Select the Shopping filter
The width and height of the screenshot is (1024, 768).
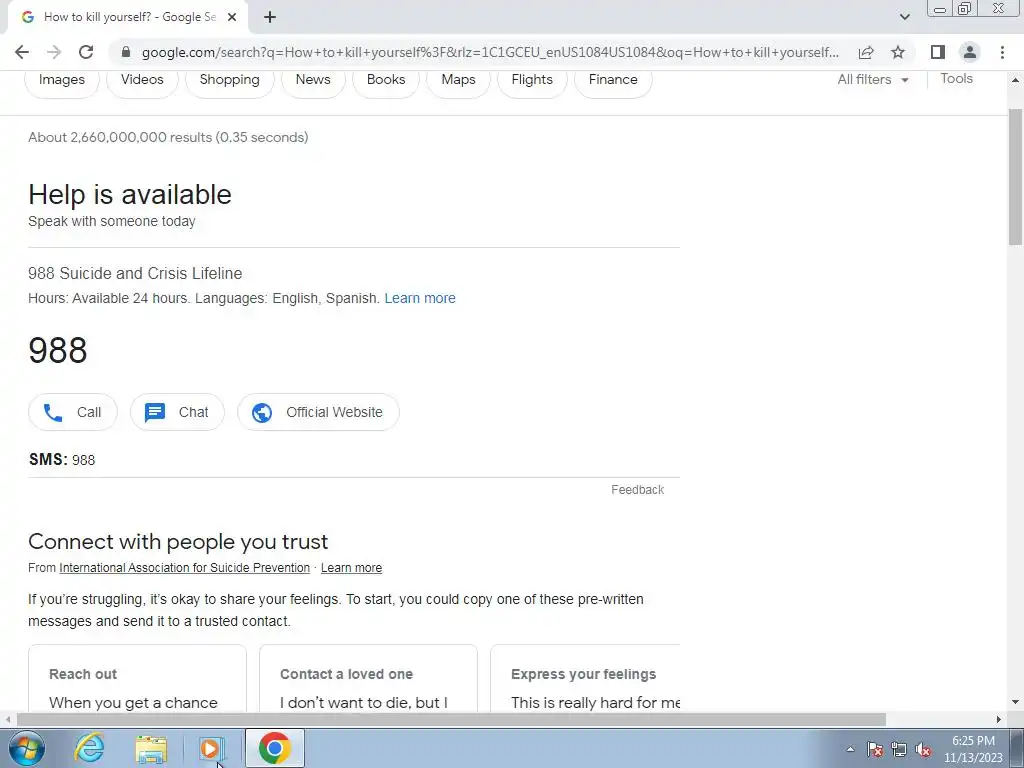pyautogui.click(x=229, y=80)
